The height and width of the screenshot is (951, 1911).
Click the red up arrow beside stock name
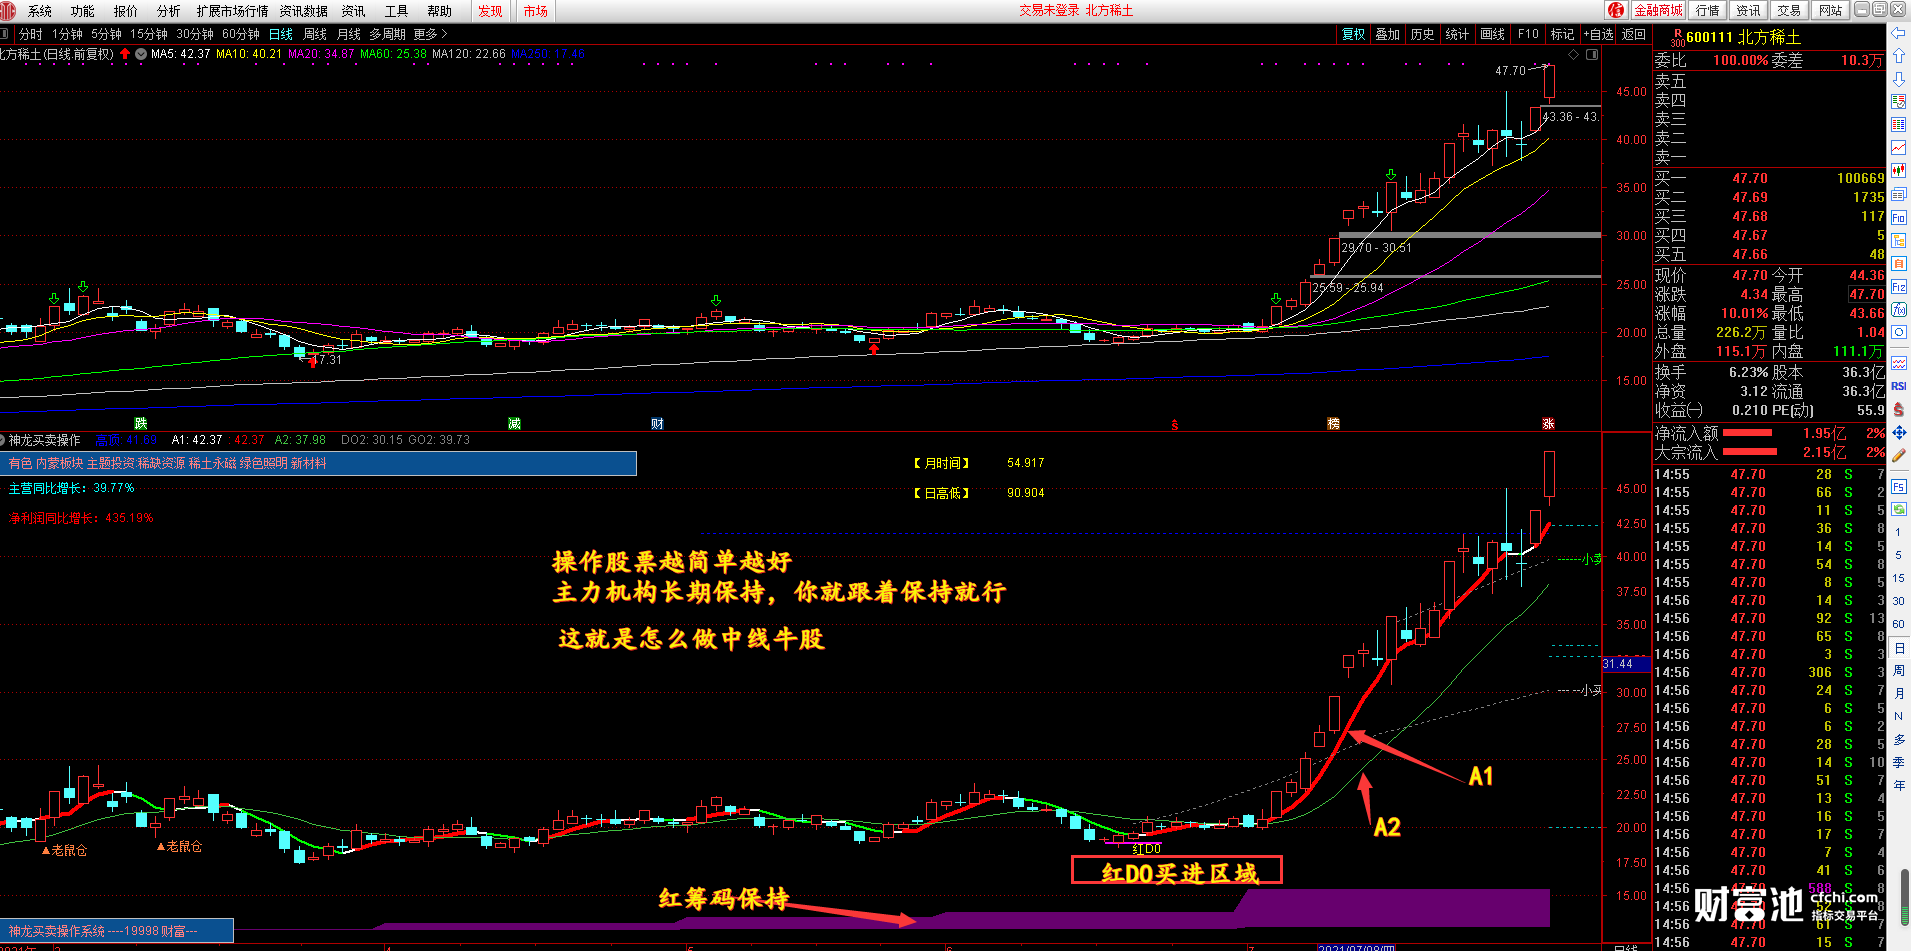(x=125, y=54)
